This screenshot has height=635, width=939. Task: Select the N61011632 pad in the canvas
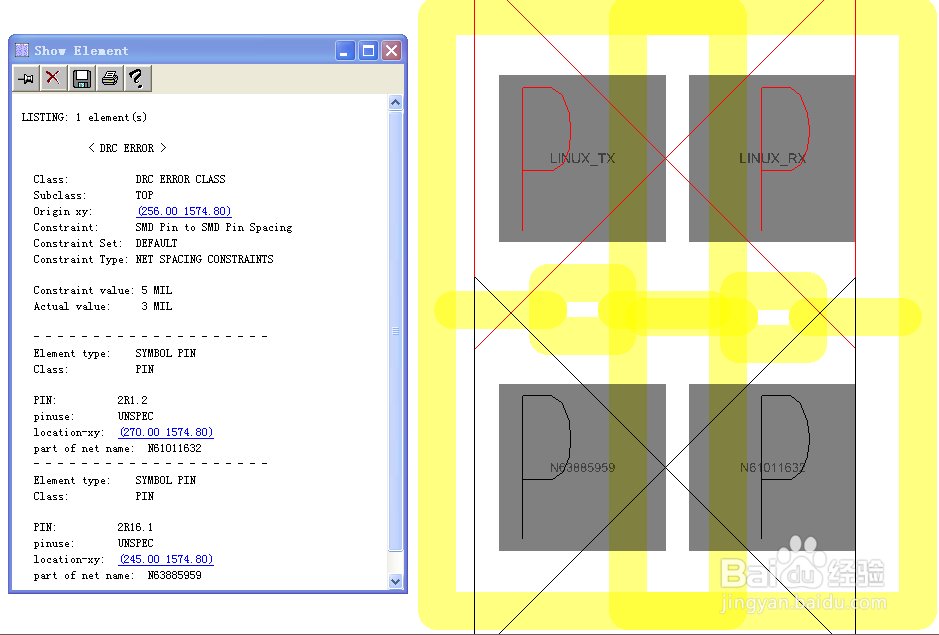click(772, 467)
